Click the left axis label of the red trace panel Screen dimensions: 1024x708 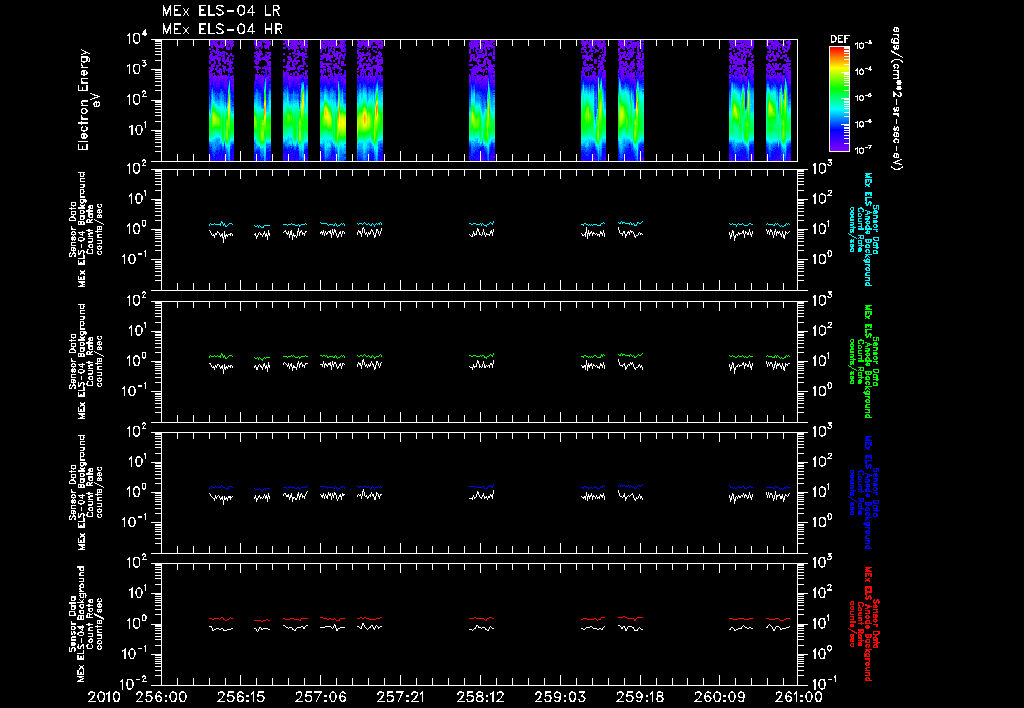pos(85,623)
